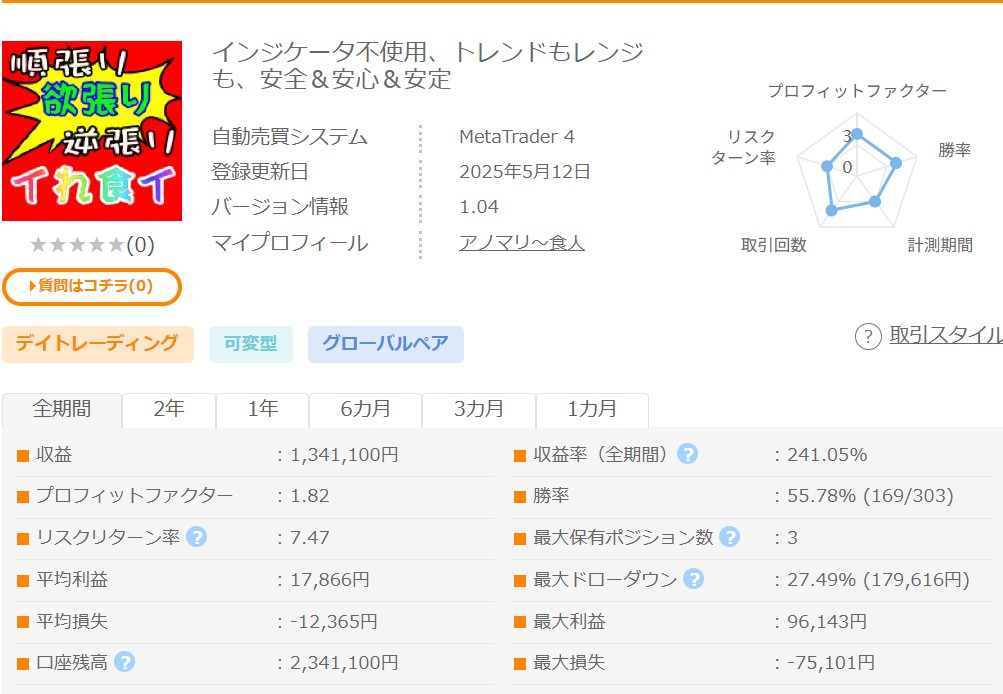Click the star rating icons
This screenshot has height=694, width=1003.
point(77,245)
